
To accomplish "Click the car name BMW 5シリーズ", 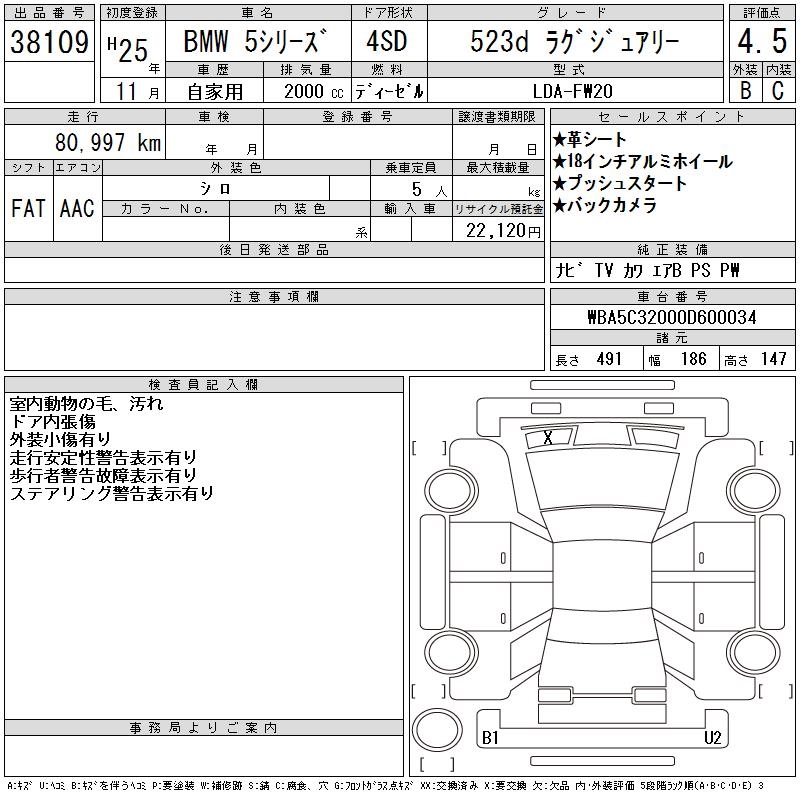I will click(x=255, y=41).
